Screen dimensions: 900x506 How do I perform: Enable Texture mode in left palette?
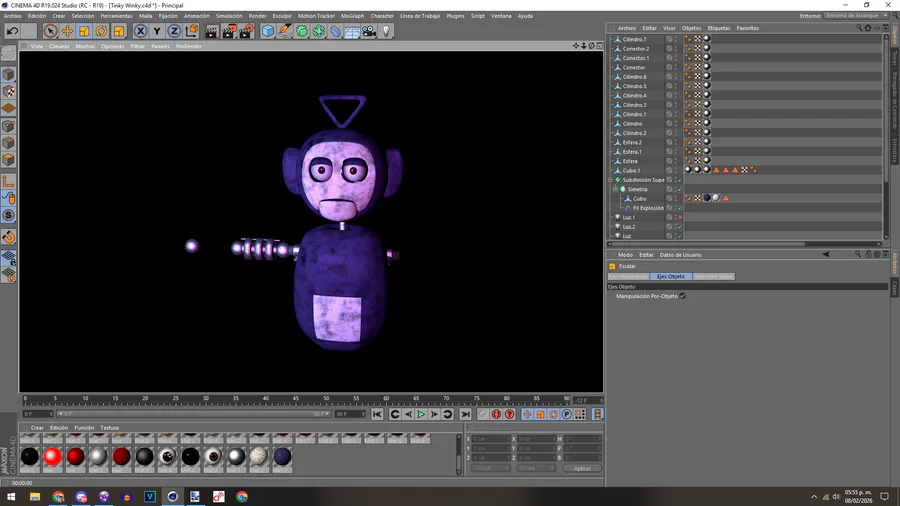(9, 91)
